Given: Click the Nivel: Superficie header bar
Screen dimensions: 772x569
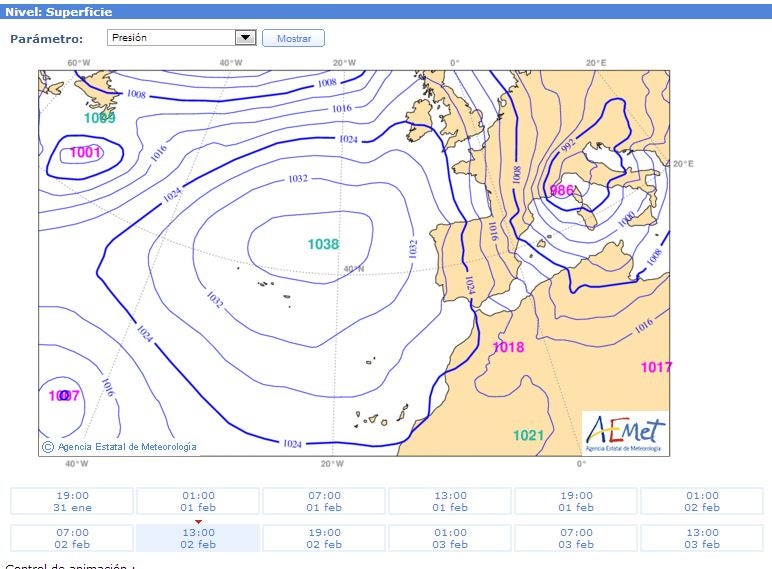Looking at the screenshot, I should click(x=386, y=12).
